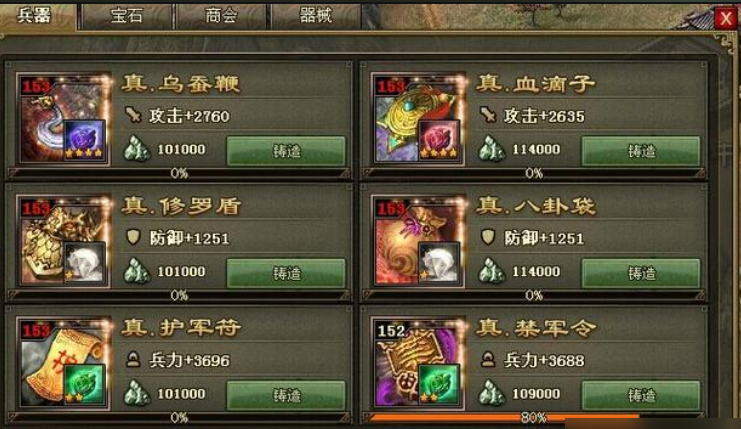Click the ore icon beside 109000
This screenshot has width=741, height=429.
tap(492, 393)
